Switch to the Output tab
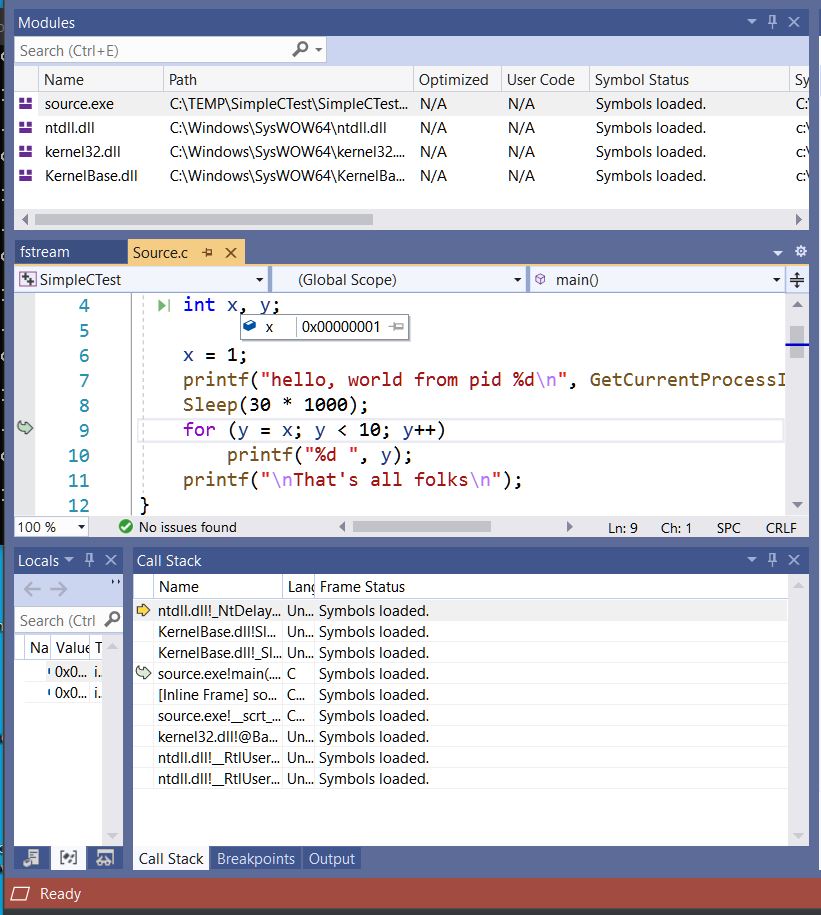821x915 pixels. [x=331, y=858]
